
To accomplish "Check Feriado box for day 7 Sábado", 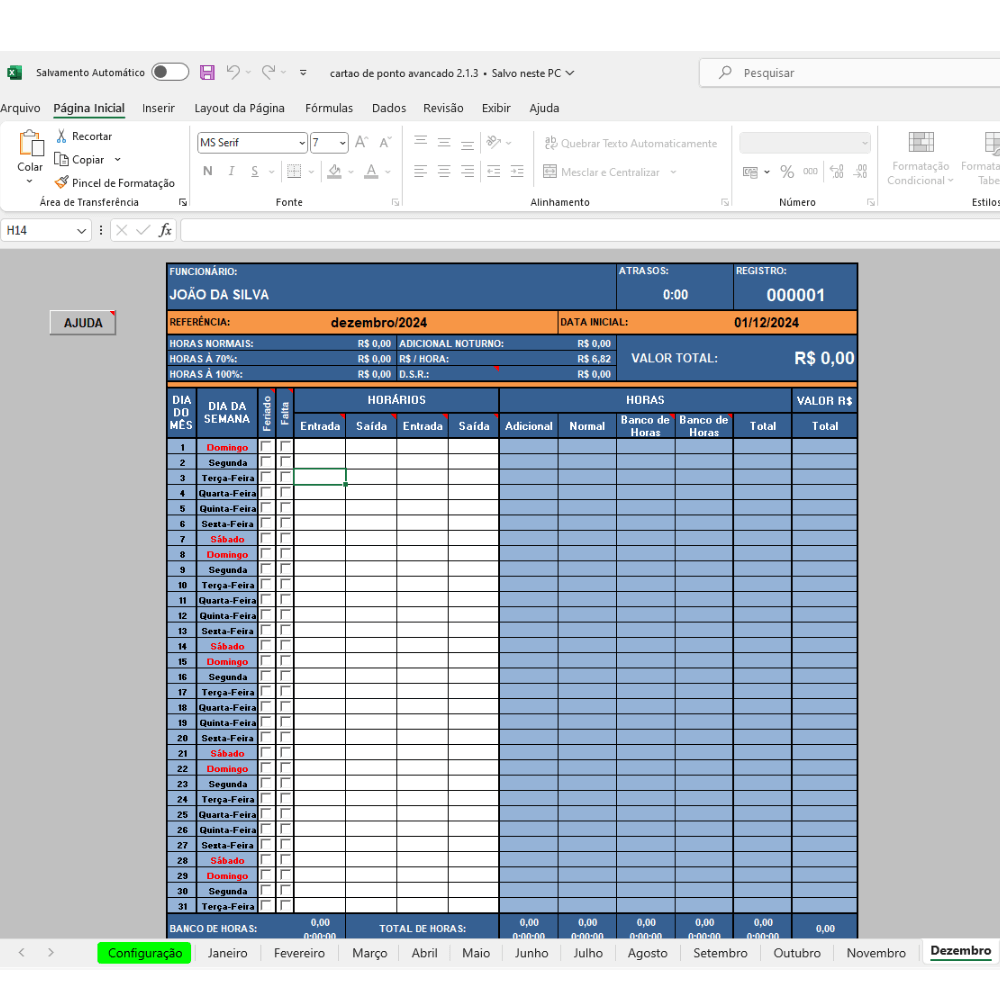I will (x=266, y=538).
